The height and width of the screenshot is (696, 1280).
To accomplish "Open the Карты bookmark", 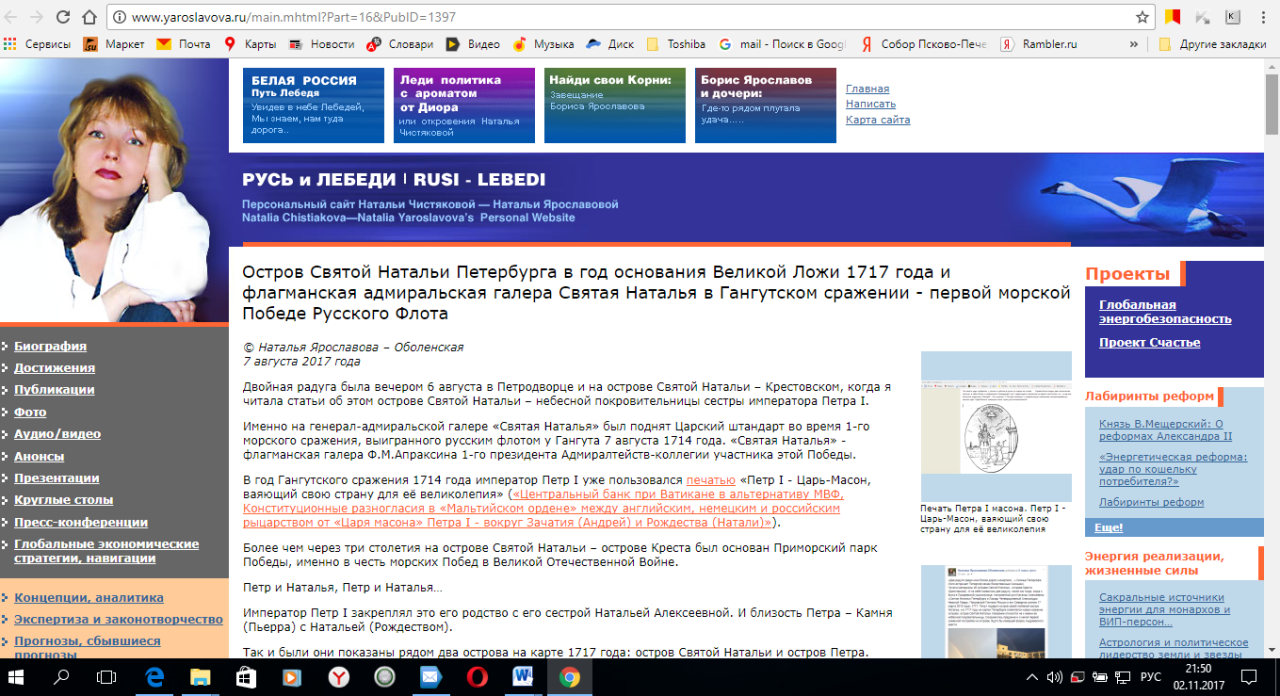I will [250, 44].
